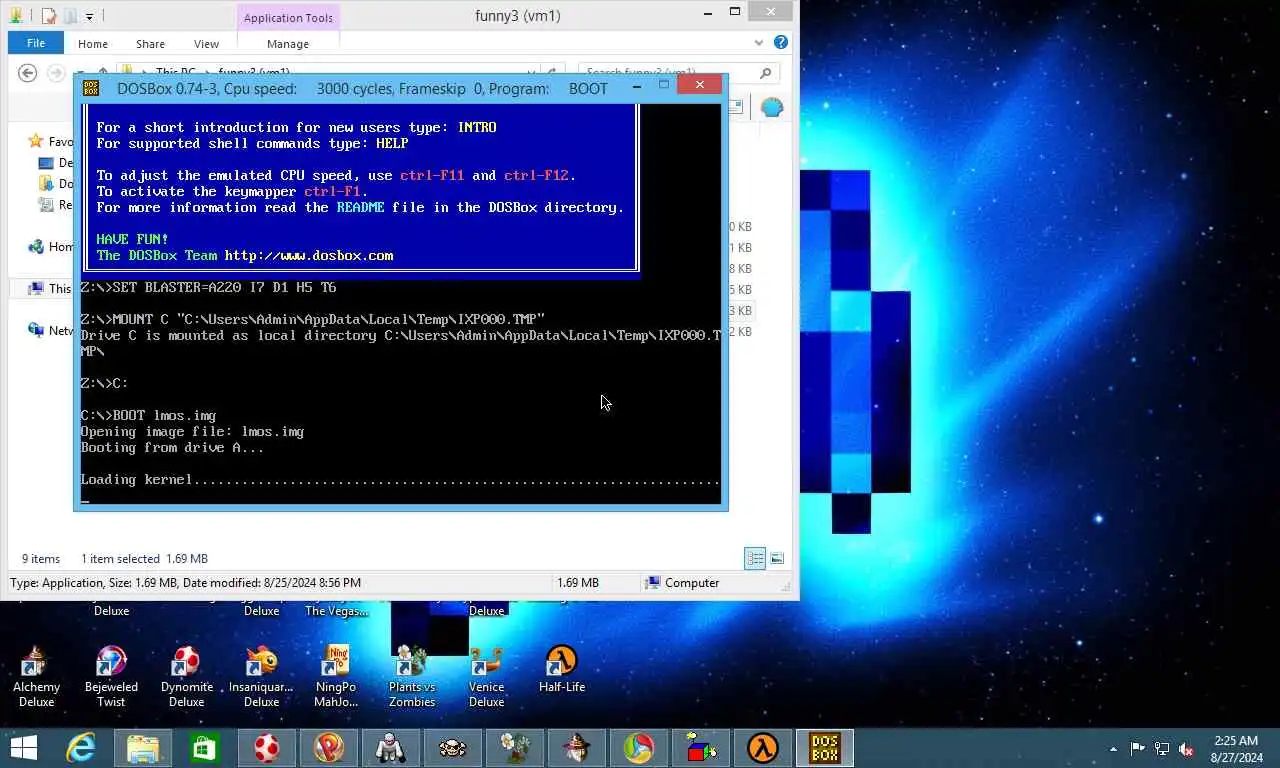Go back using Explorer's Back arrow
1280x768 pixels.
[28, 72]
